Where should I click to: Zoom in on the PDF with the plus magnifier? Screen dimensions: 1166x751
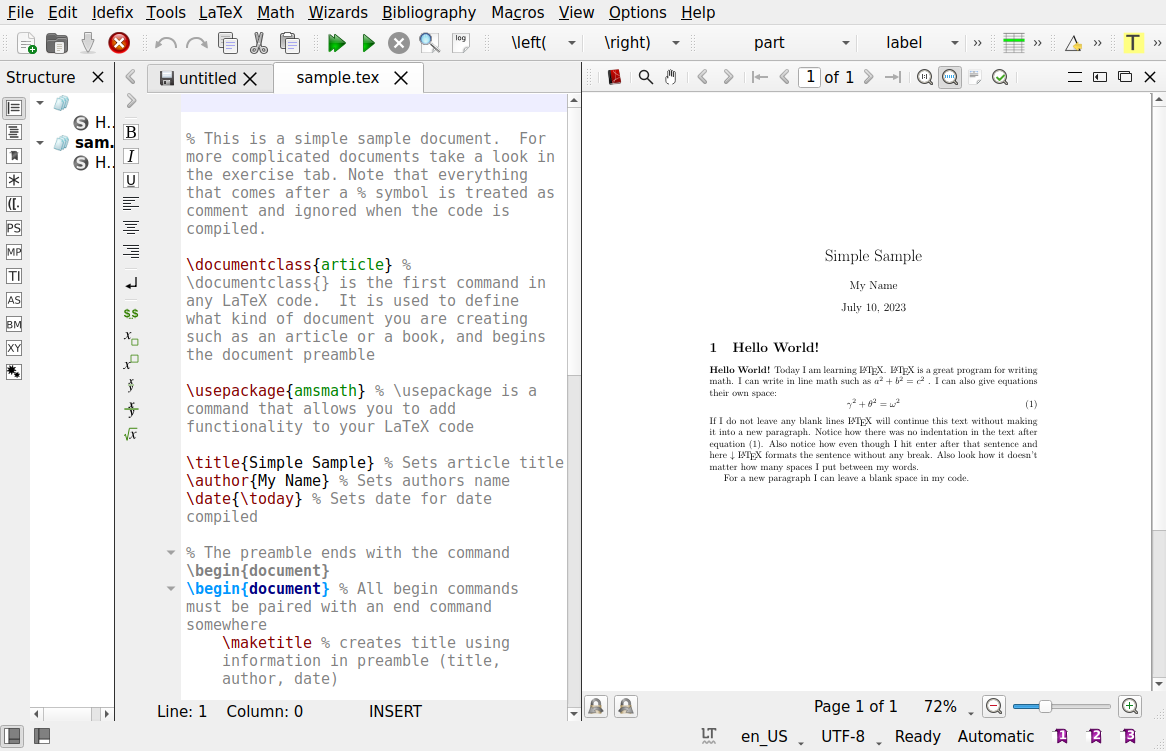pos(1130,706)
